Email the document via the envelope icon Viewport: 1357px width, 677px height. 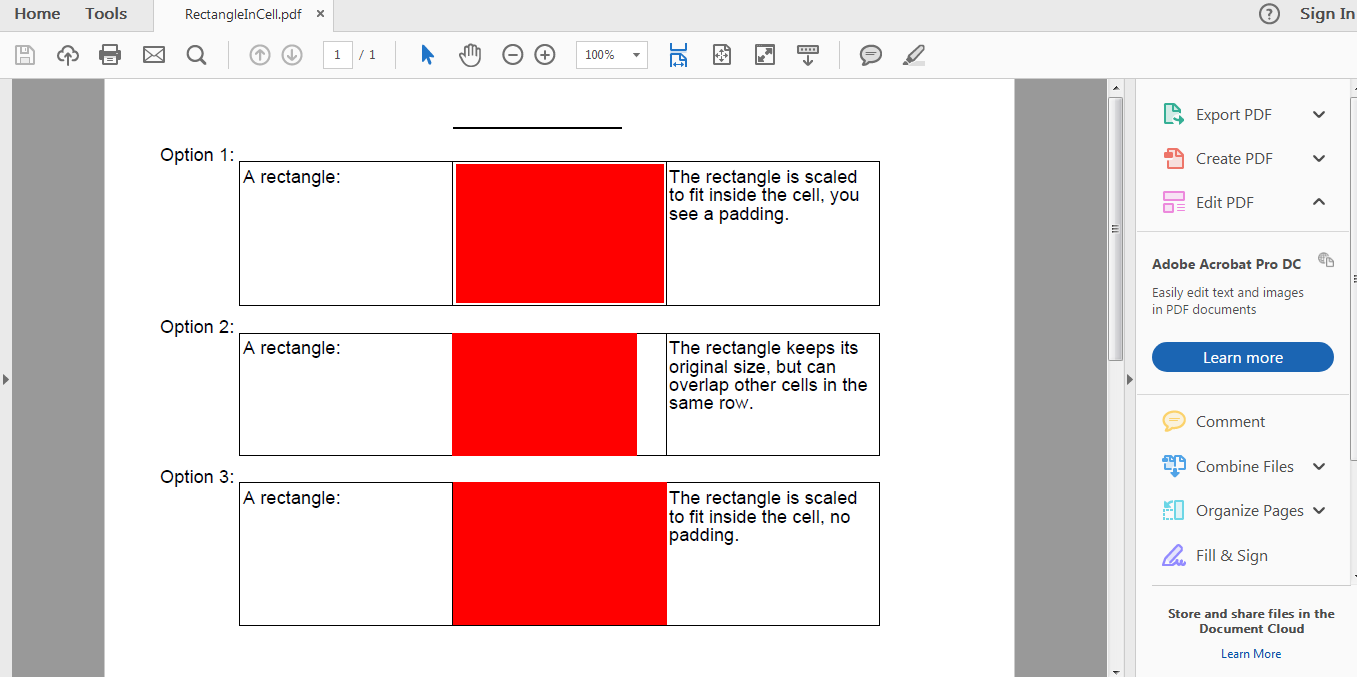point(153,55)
